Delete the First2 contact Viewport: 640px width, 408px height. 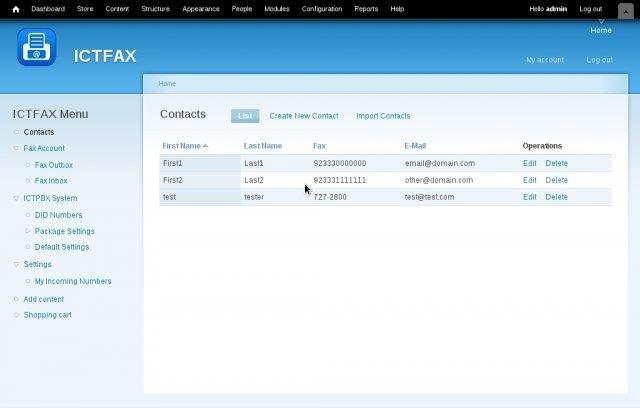pos(556,180)
